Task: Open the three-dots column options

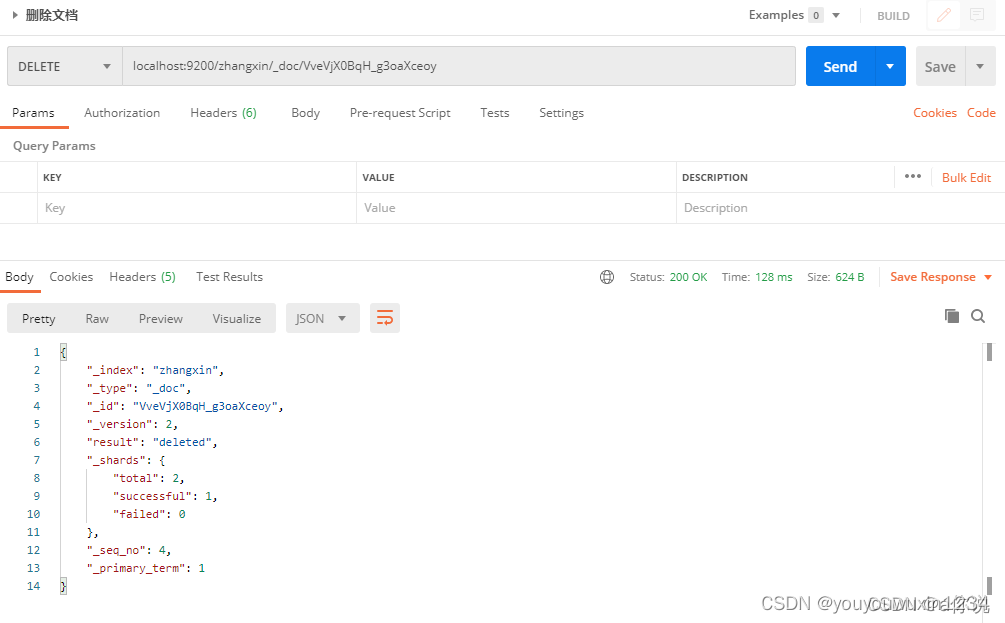Action: click(913, 176)
